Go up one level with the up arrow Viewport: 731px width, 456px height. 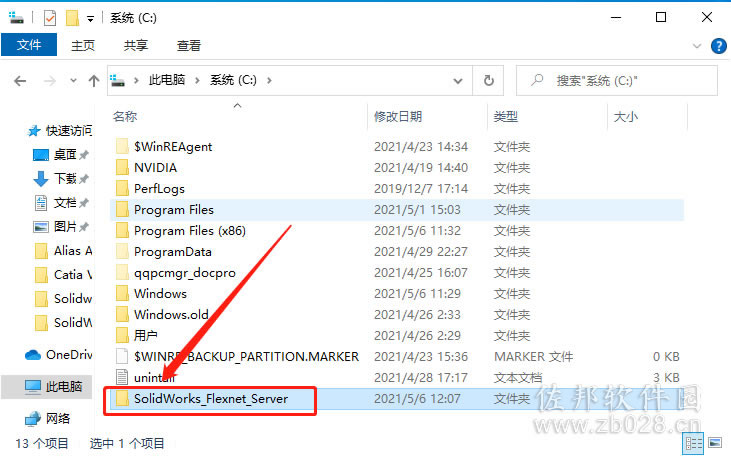click(94, 81)
